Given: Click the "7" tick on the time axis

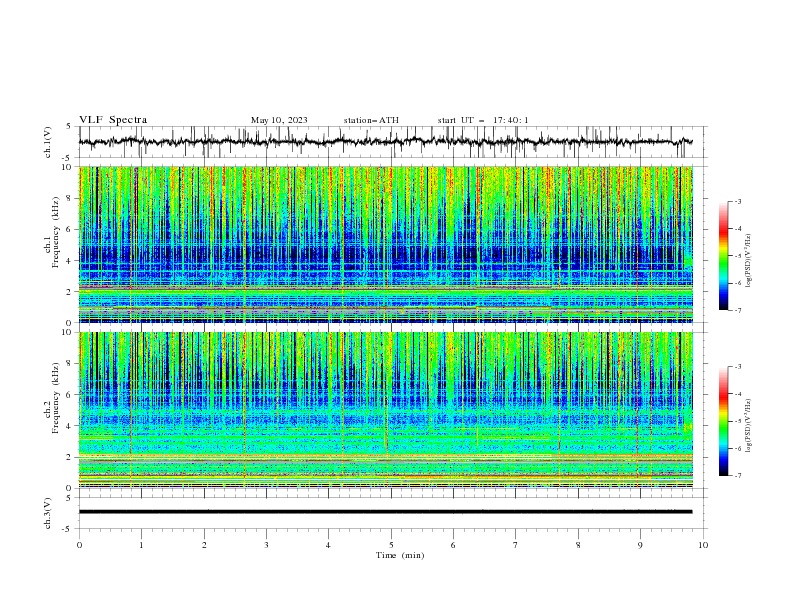Looking at the screenshot, I should pyautogui.click(x=516, y=545).
